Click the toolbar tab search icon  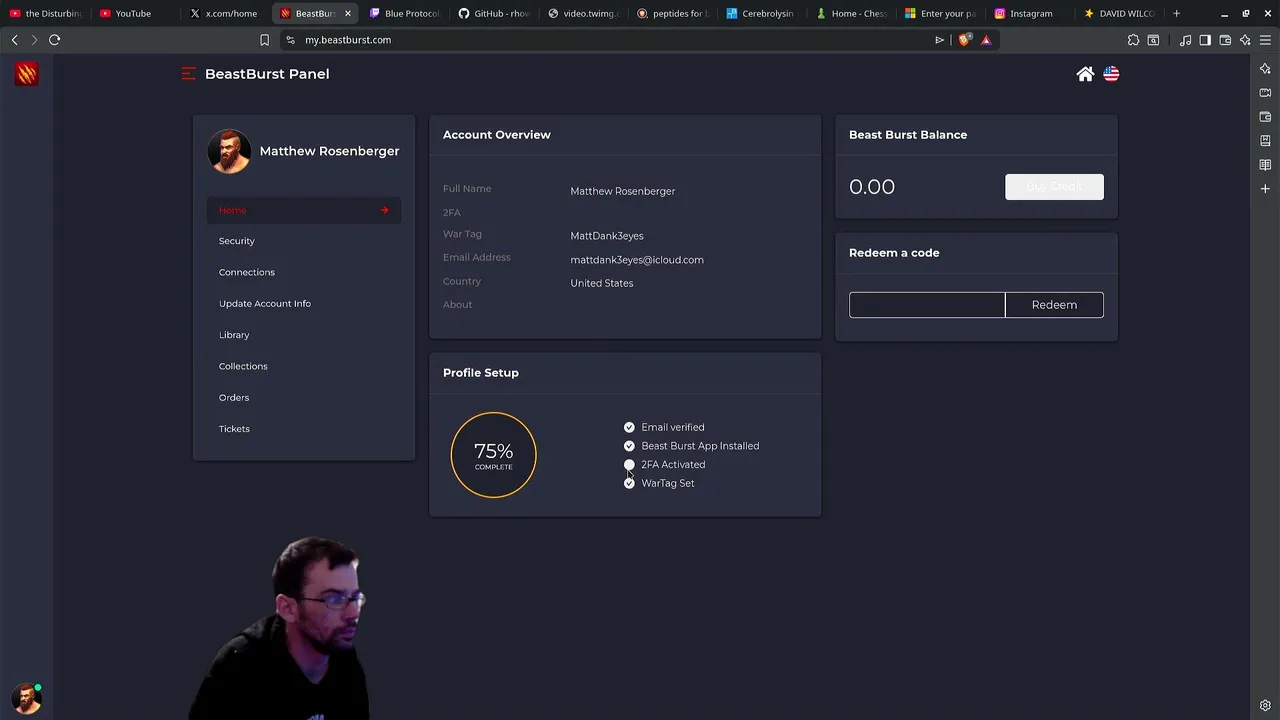coord(1153,40)
